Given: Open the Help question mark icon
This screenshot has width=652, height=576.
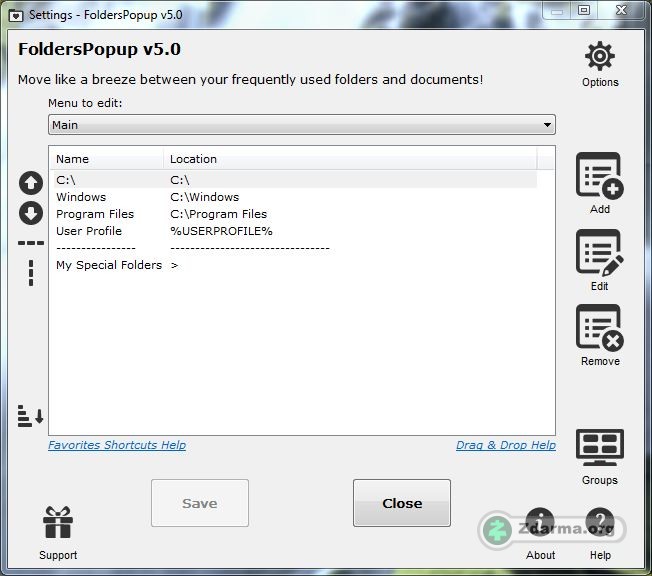Looking at the screenshot, I should (600, 522).
